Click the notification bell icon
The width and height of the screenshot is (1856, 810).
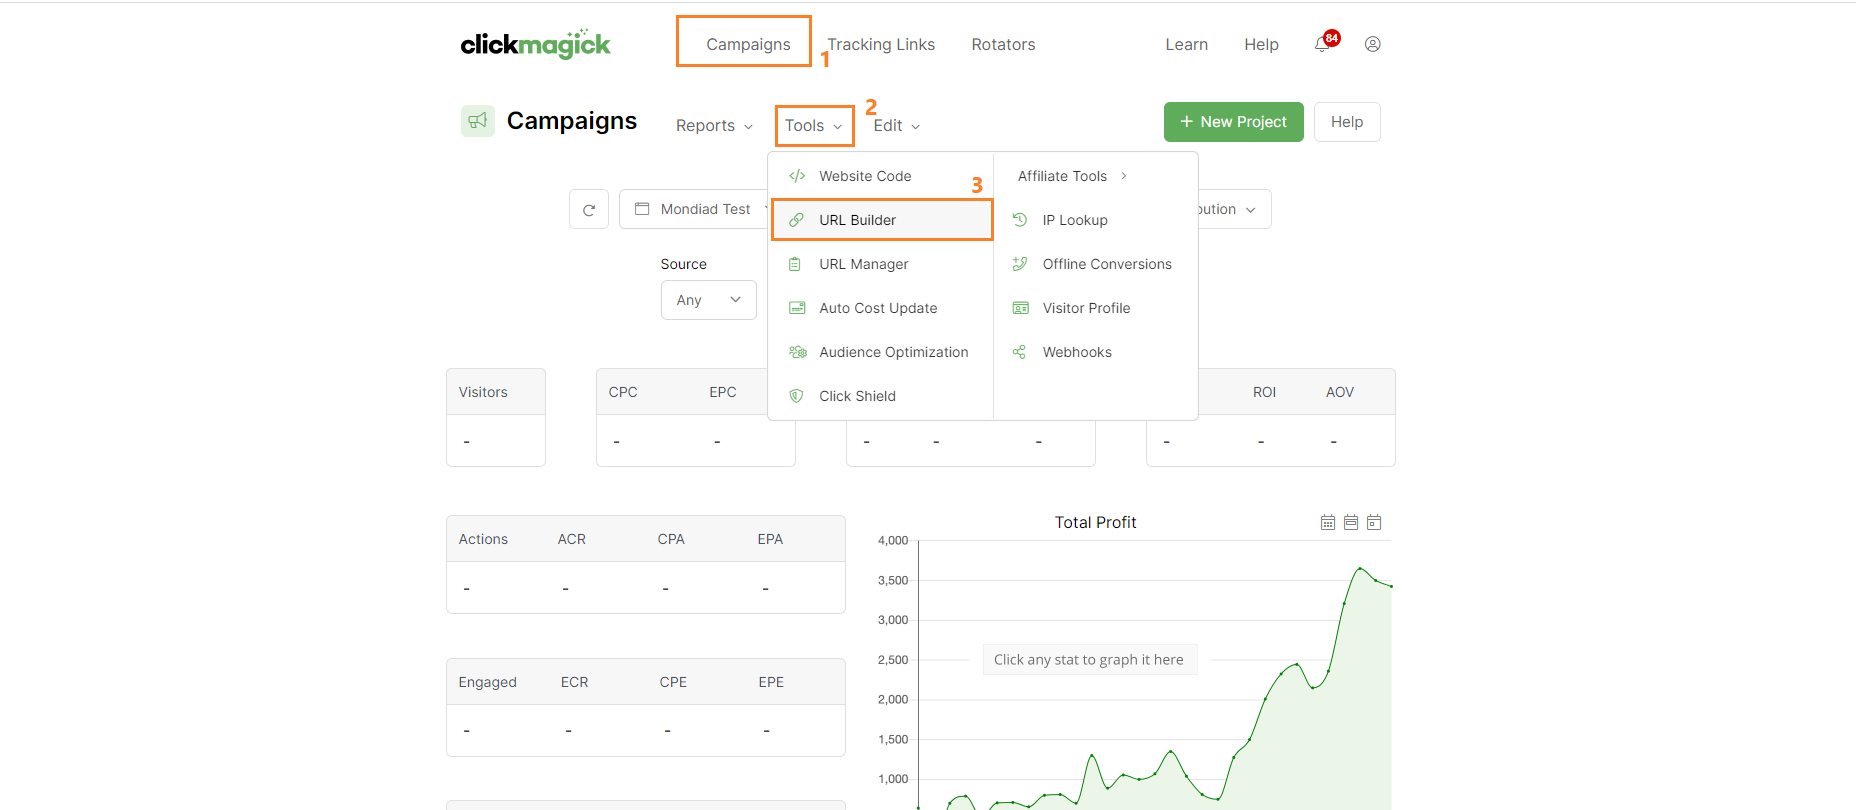(x=1323, y=44)
